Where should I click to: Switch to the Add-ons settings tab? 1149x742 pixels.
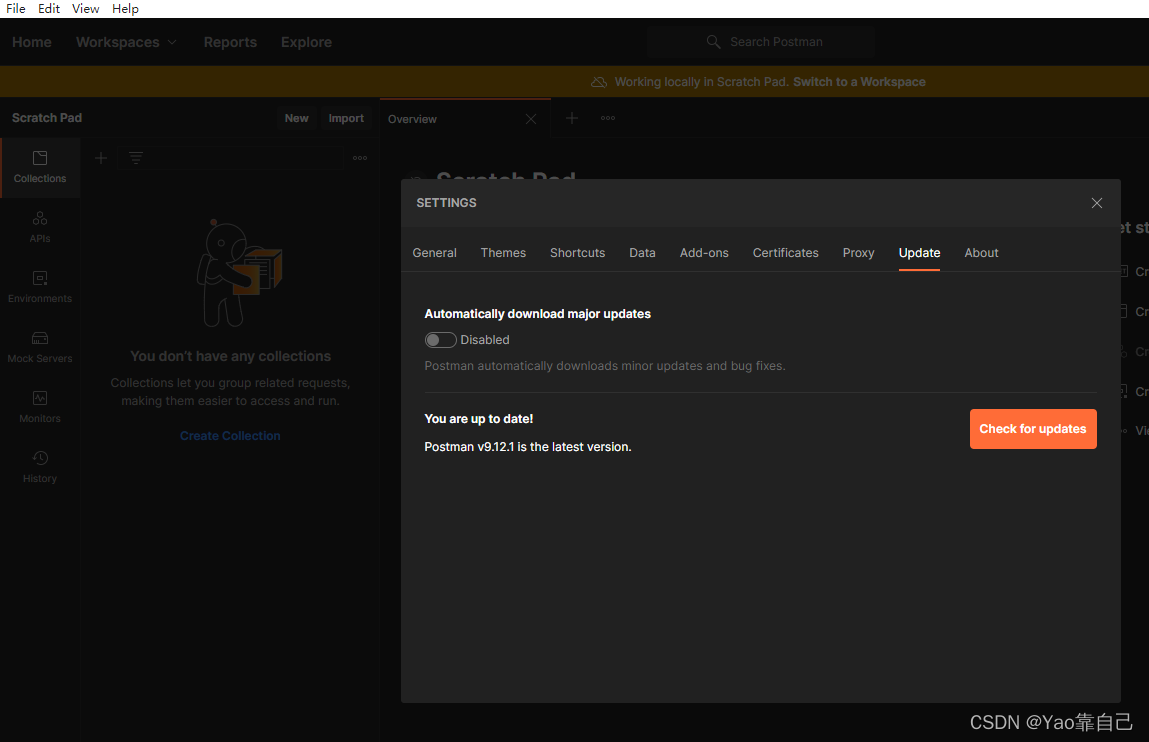704,253
